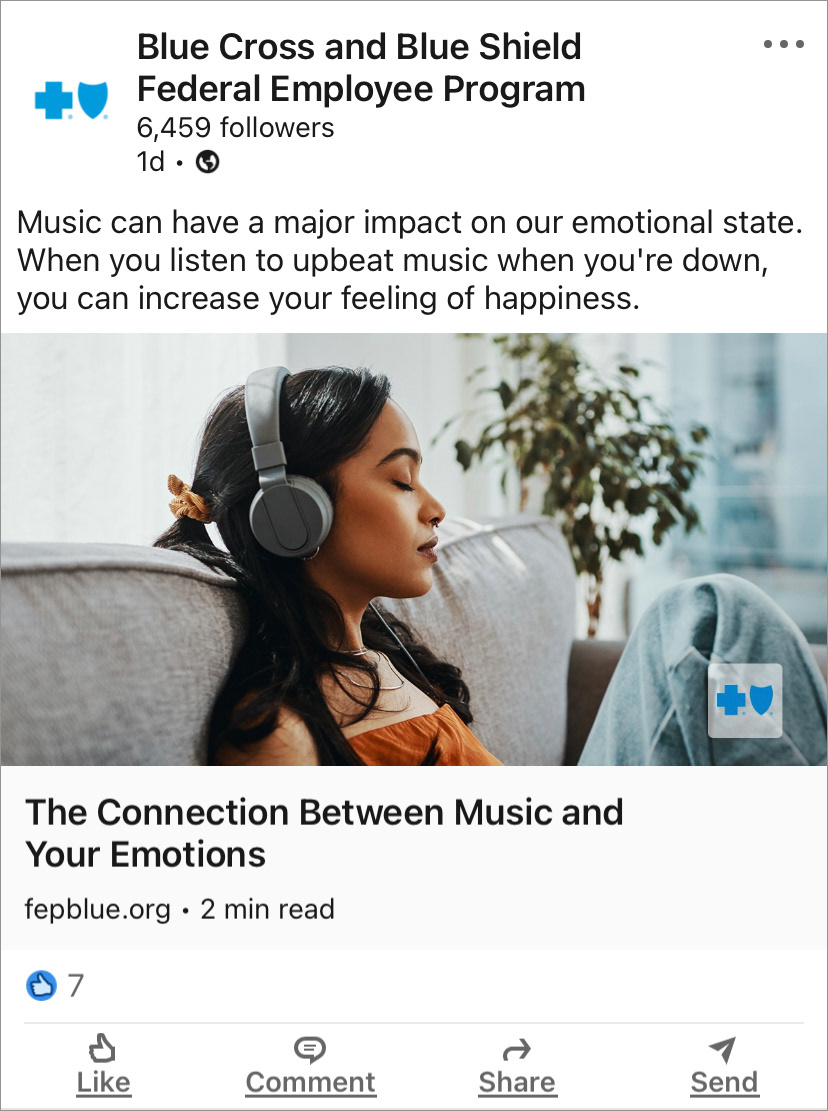Click the globe public visibility icon
Viewport: 828px width, 1111px height.
click(208, 162)
